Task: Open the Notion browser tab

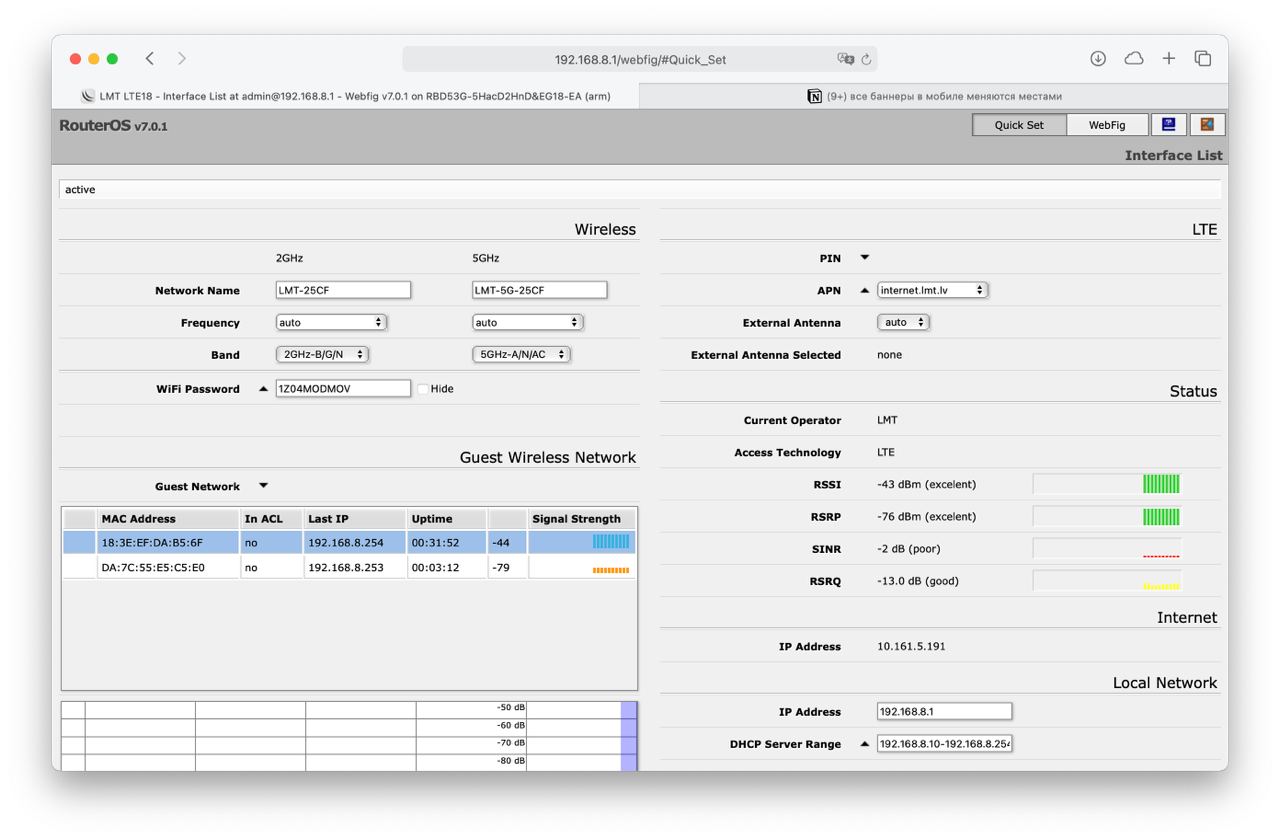Action: 934,96
